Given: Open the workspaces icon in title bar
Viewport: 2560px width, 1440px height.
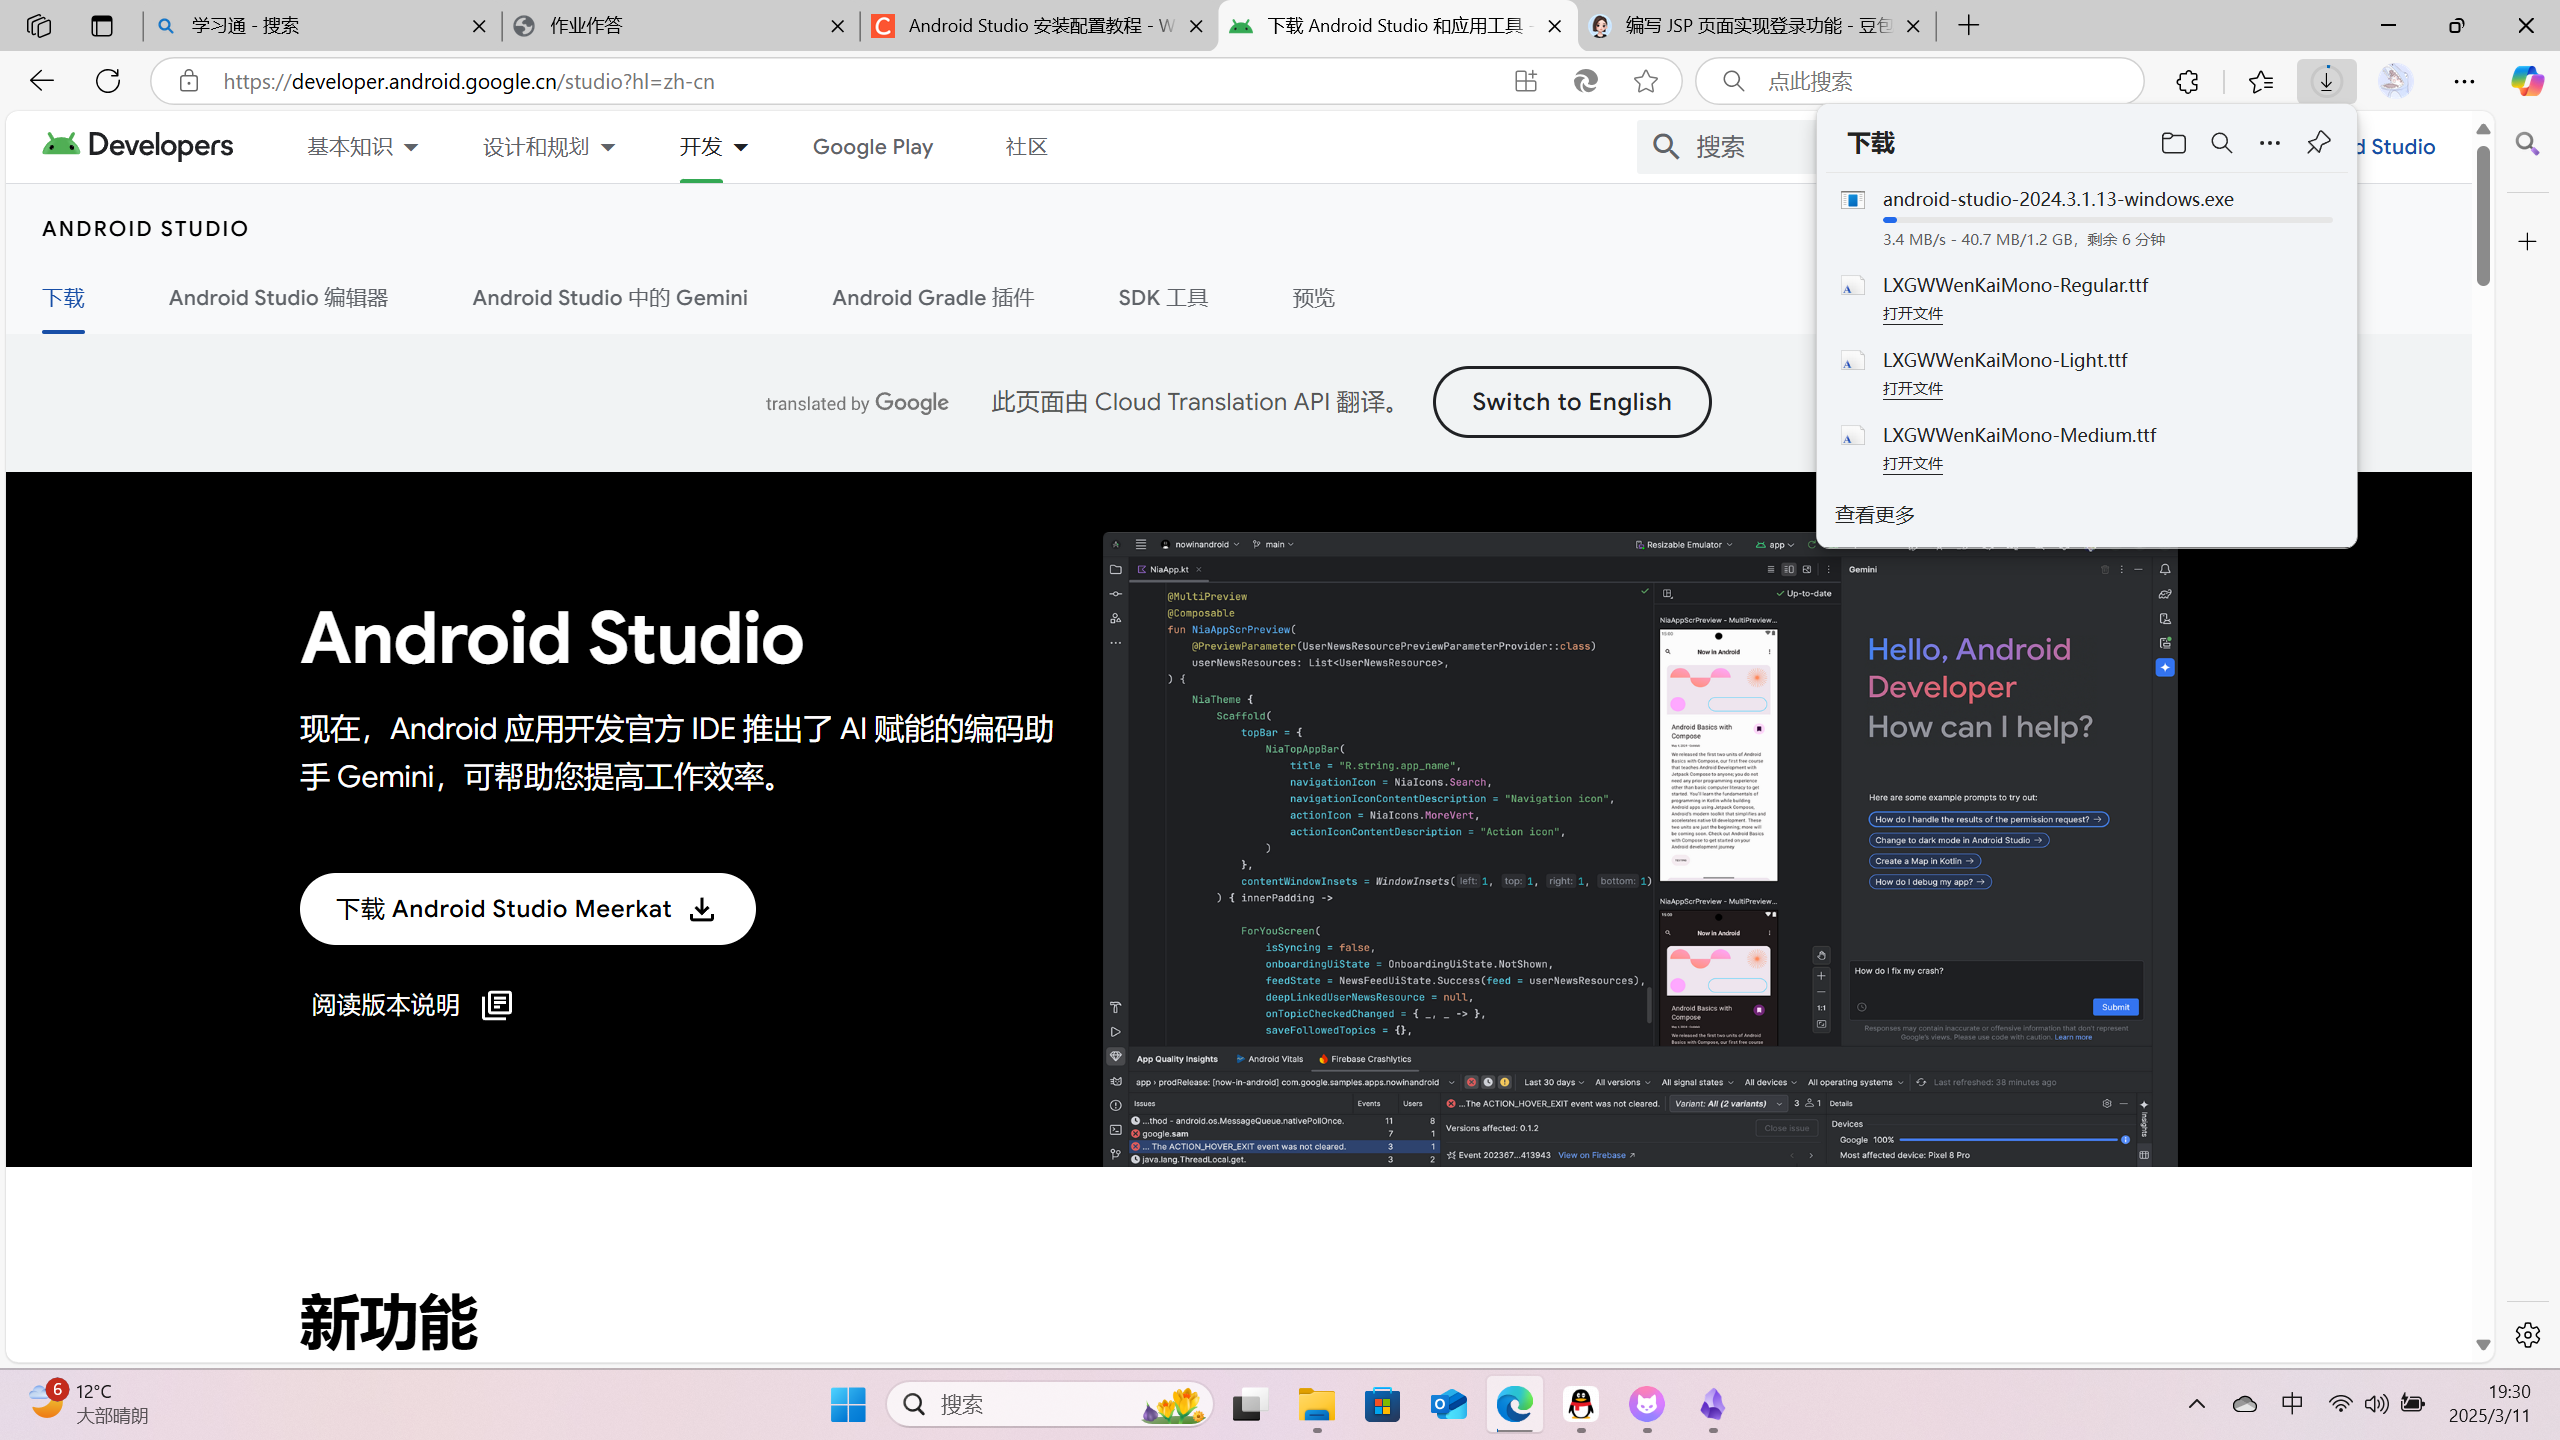Looking at the screenshot, I should click(x=38, y=26).
